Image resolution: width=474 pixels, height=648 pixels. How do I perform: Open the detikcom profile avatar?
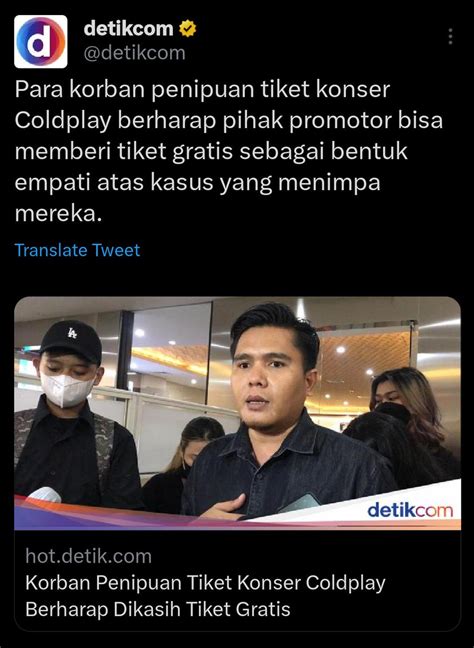[x=40, y=41]
